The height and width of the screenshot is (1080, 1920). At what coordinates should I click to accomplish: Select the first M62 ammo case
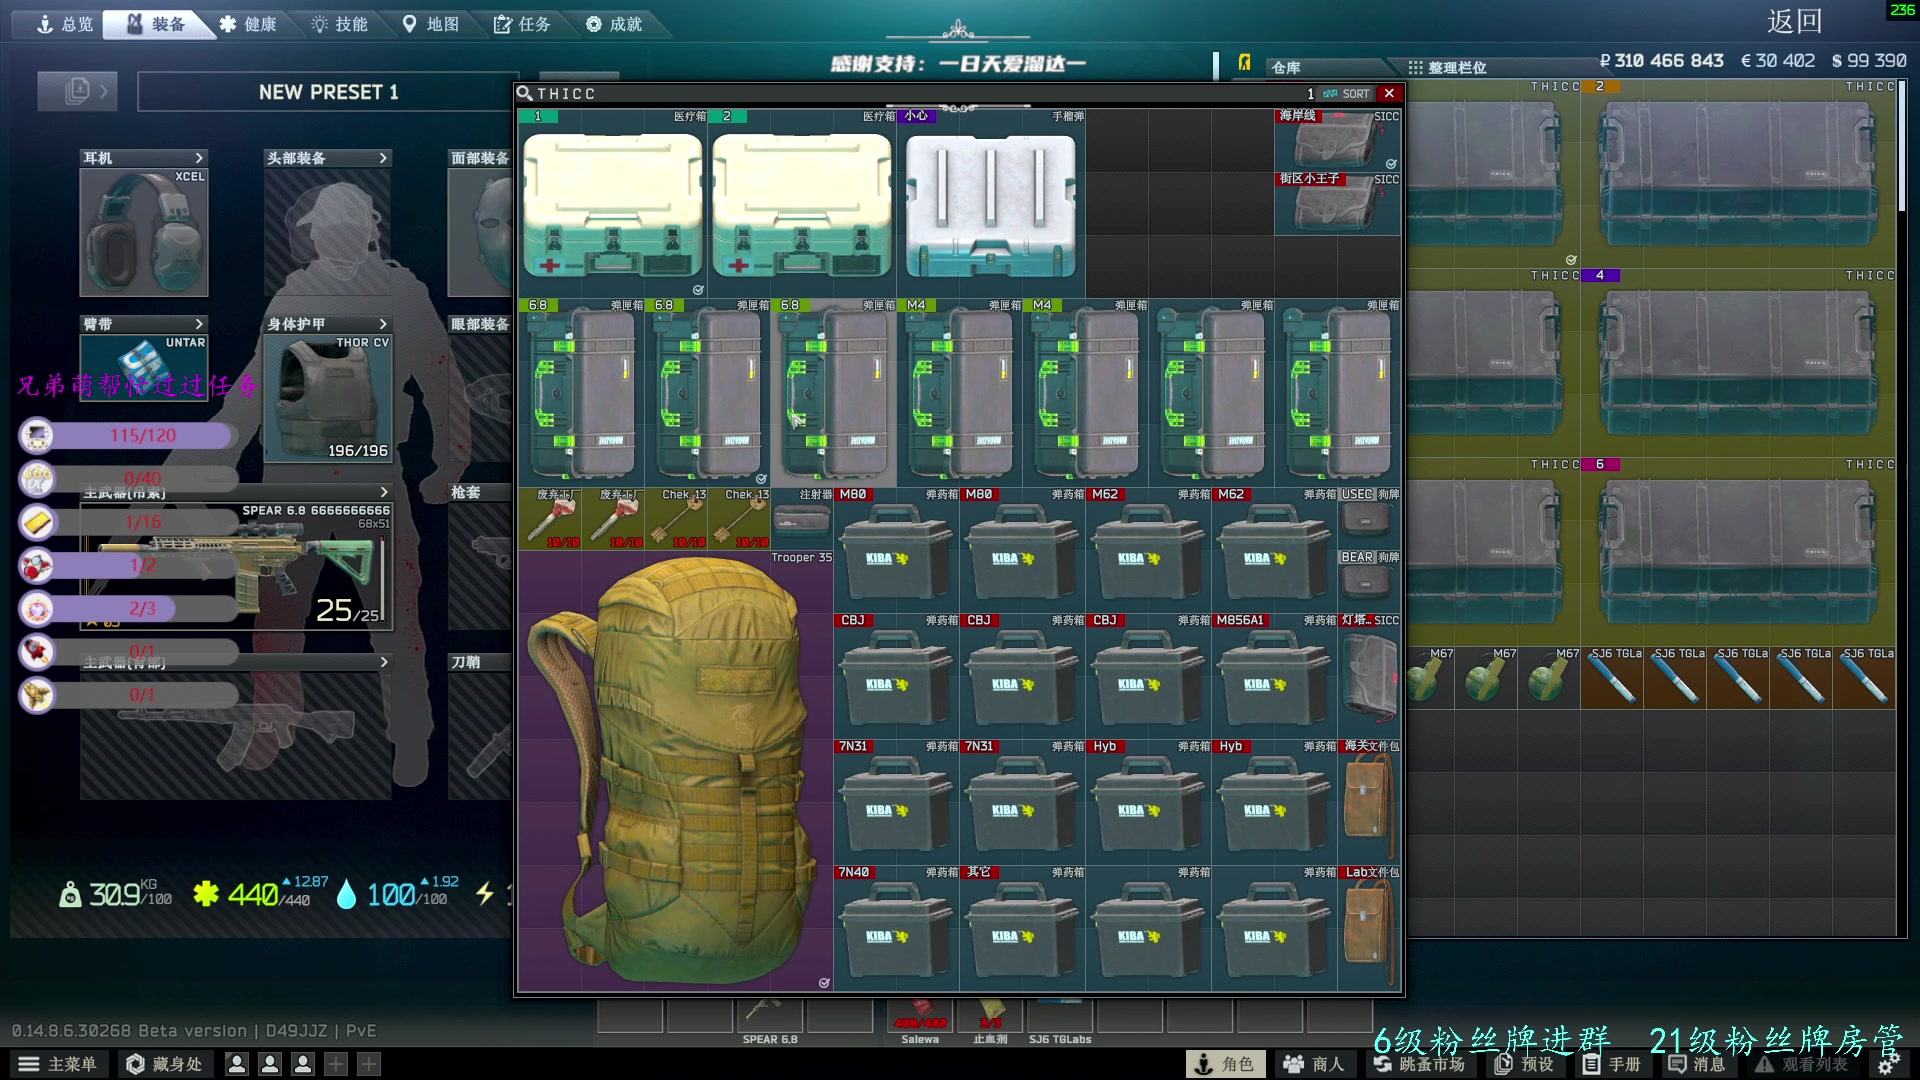(x=1148, y=550)
